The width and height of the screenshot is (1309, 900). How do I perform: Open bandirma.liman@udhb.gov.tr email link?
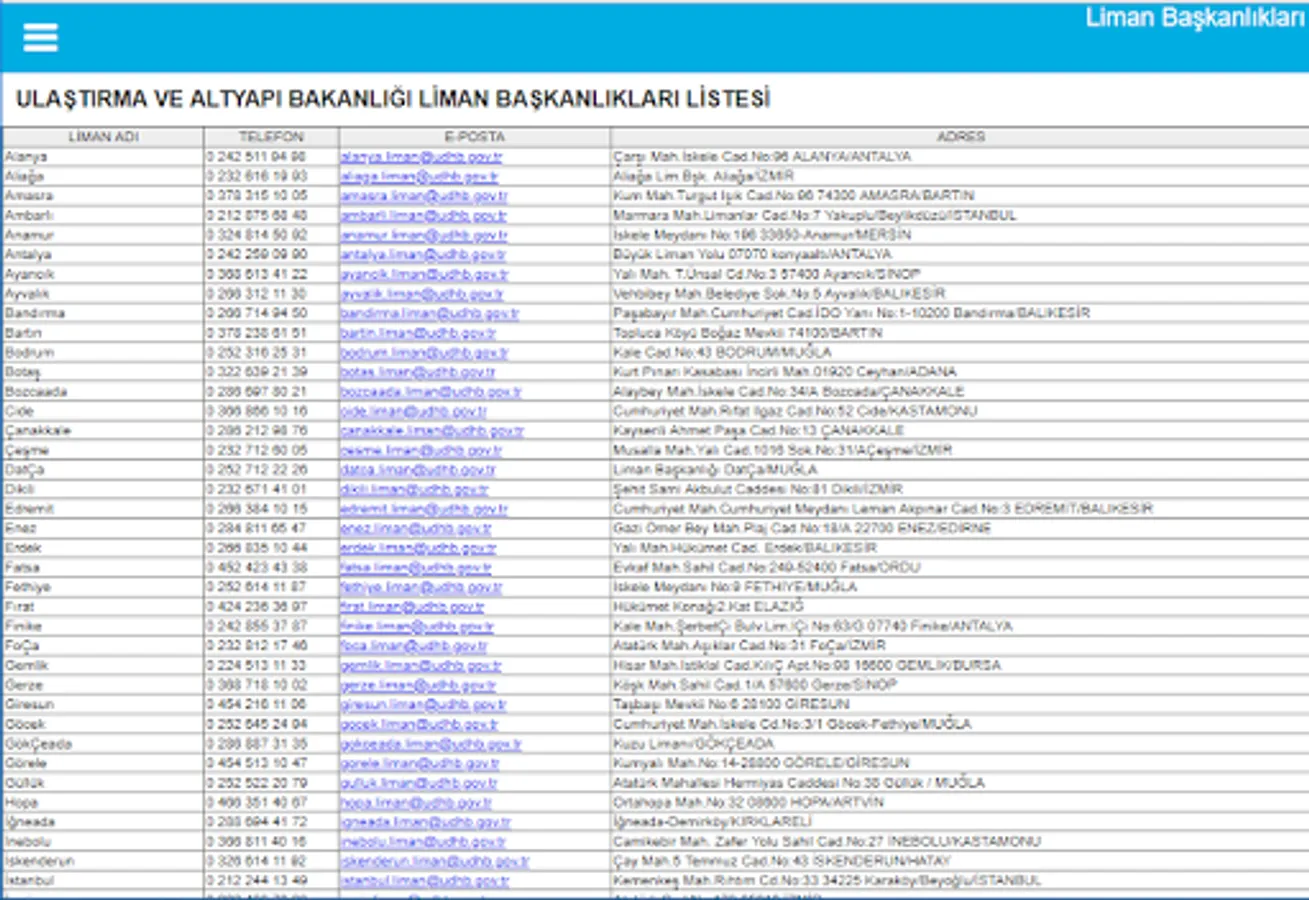click(x=430, y=313)
